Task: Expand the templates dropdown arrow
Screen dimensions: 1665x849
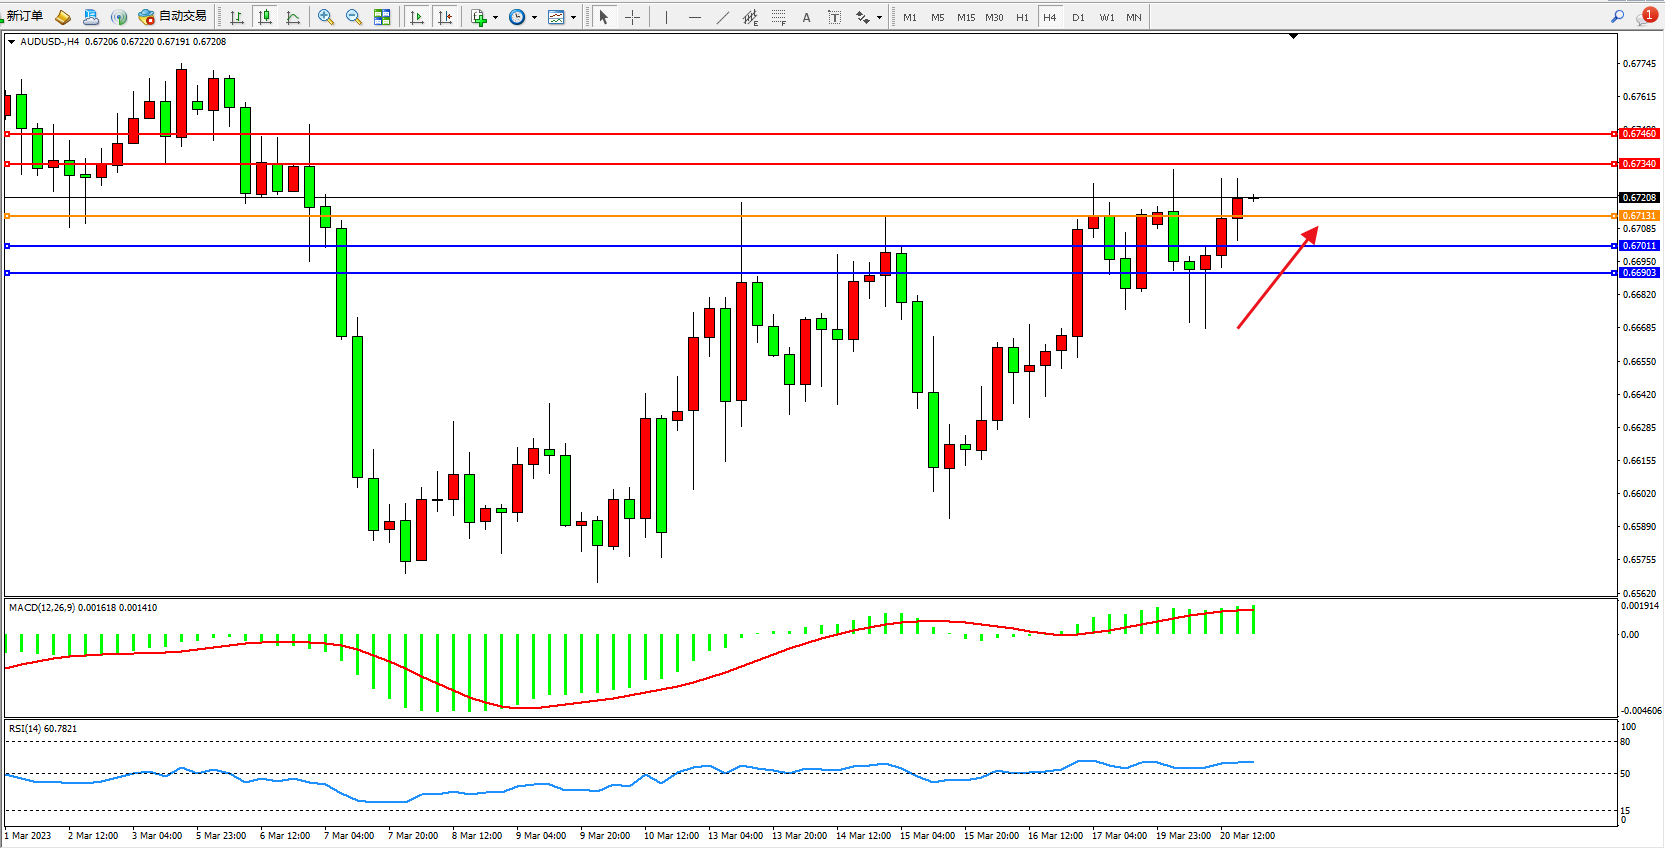Action: [x=573, y=17]
